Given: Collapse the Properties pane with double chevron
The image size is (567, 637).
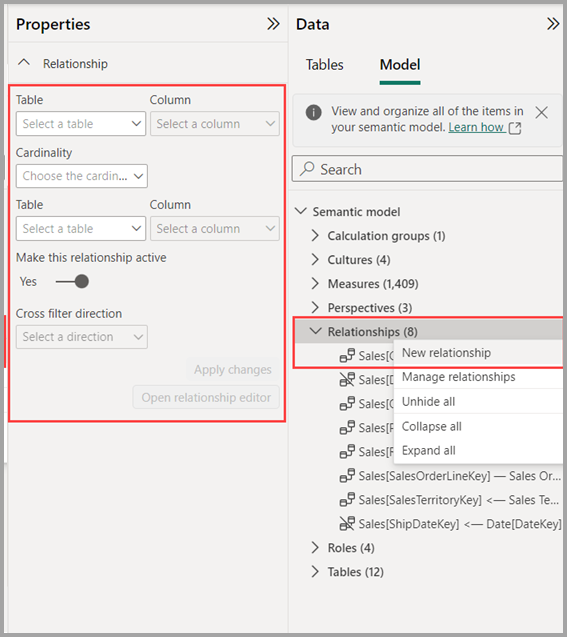Looking at the screenshot, I should pos(273,24).
